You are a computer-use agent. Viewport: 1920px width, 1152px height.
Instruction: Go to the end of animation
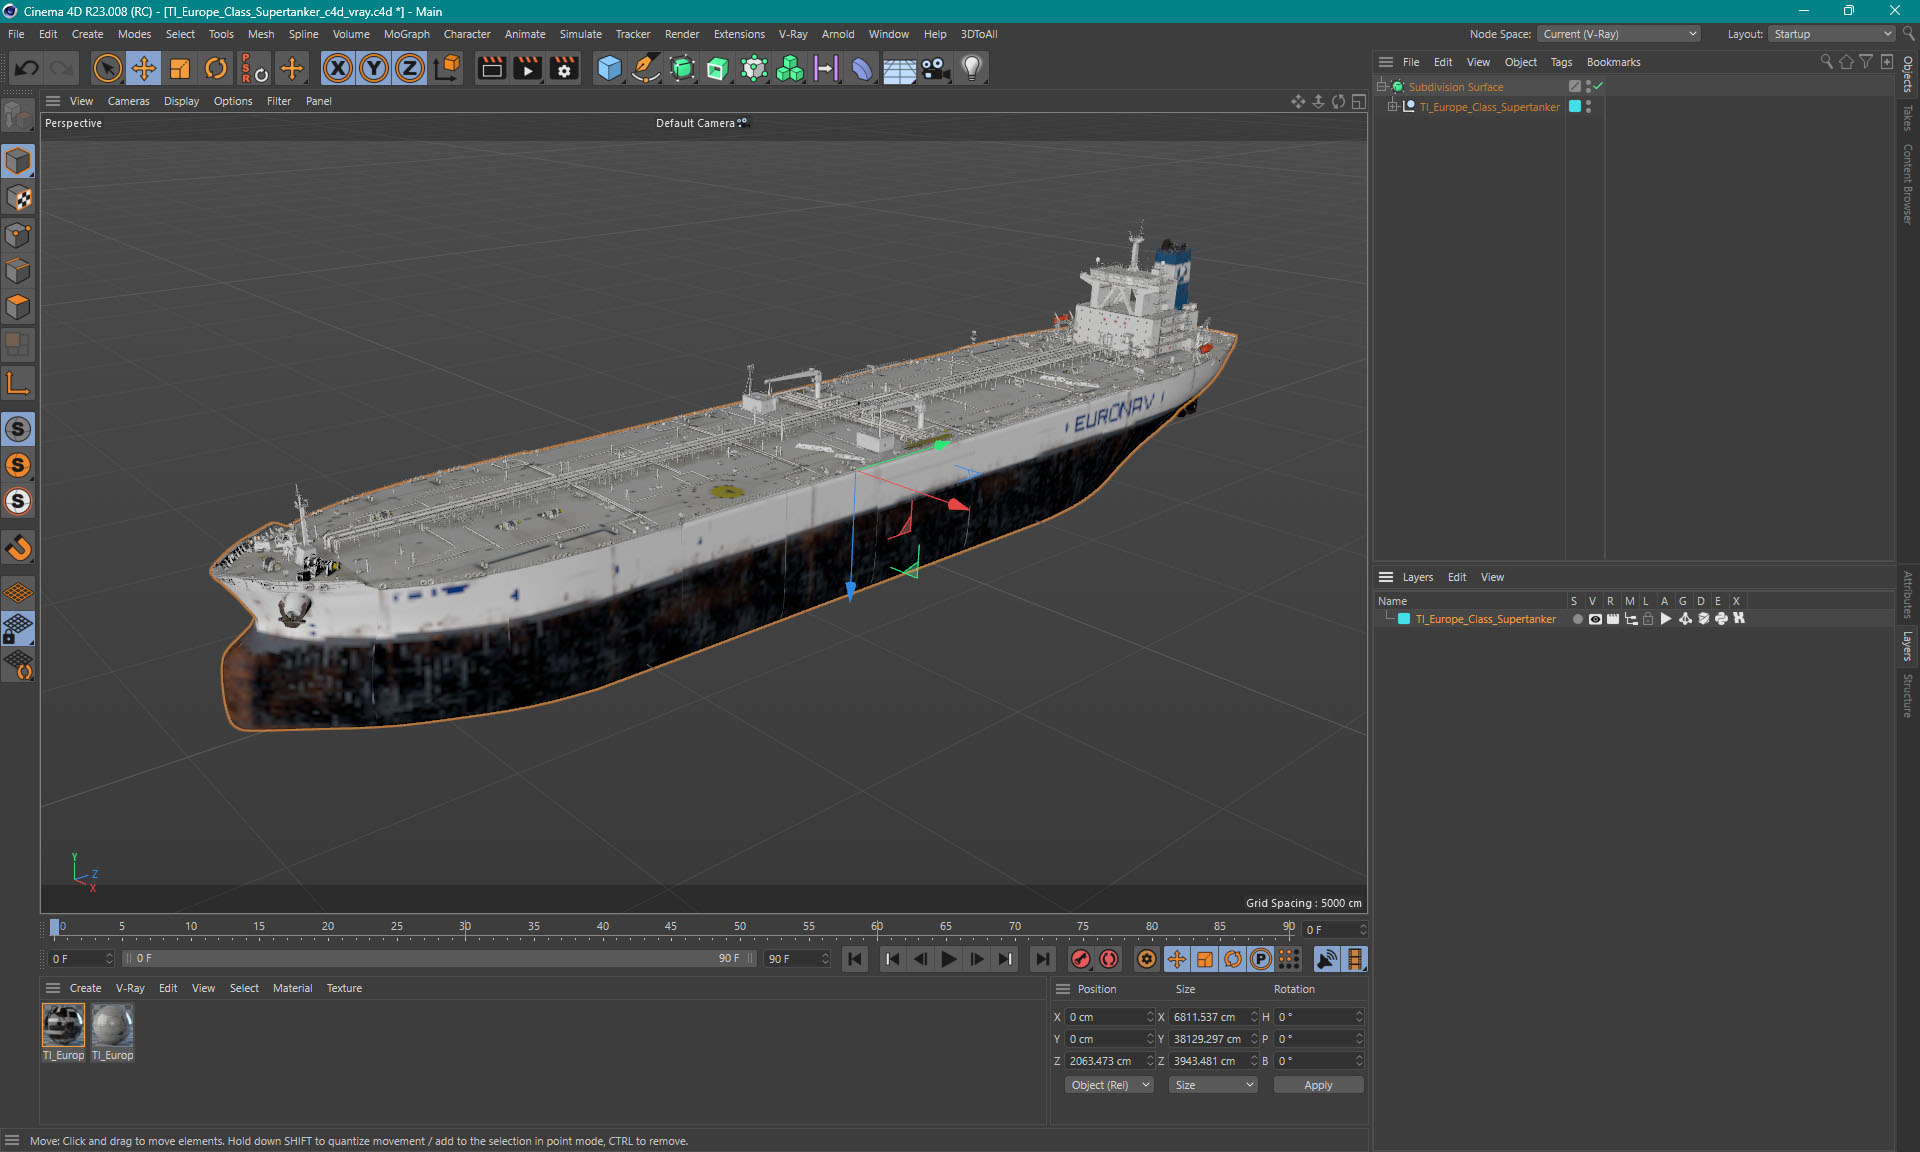click(x=1043, y=959)
